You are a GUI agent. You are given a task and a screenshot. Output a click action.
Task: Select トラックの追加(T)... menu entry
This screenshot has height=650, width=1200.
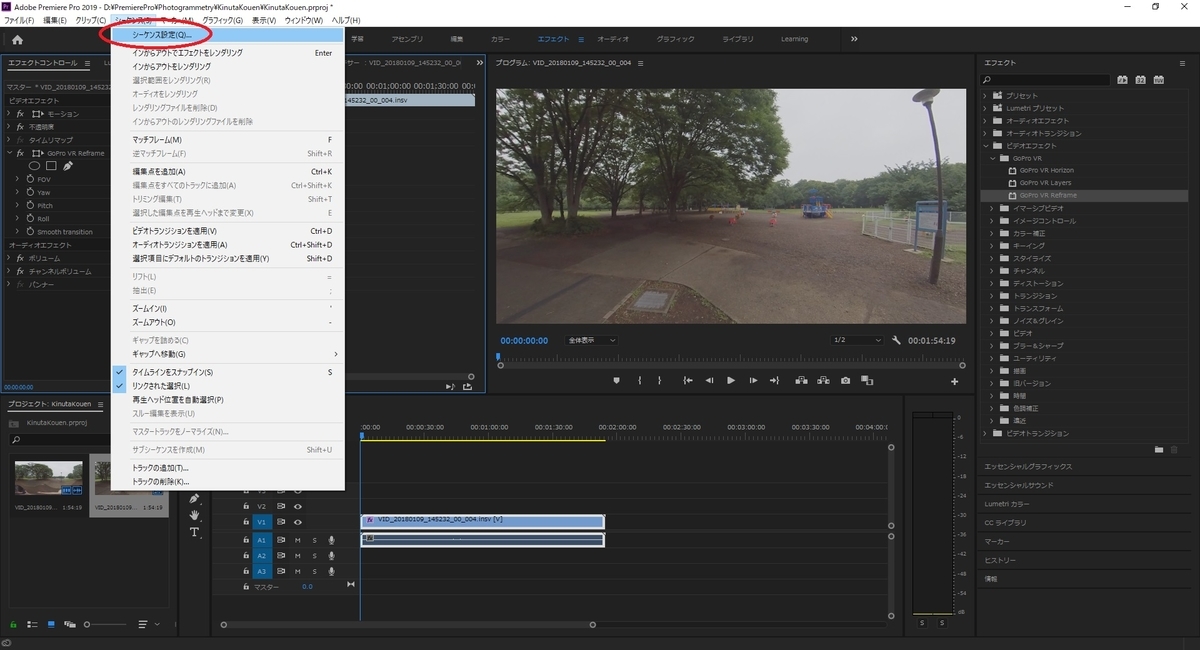[x=160, y=468]
